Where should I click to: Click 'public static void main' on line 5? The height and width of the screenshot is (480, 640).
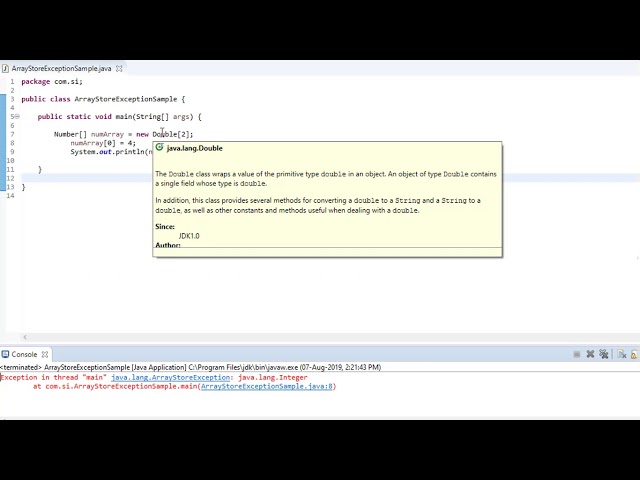[84, 117]
